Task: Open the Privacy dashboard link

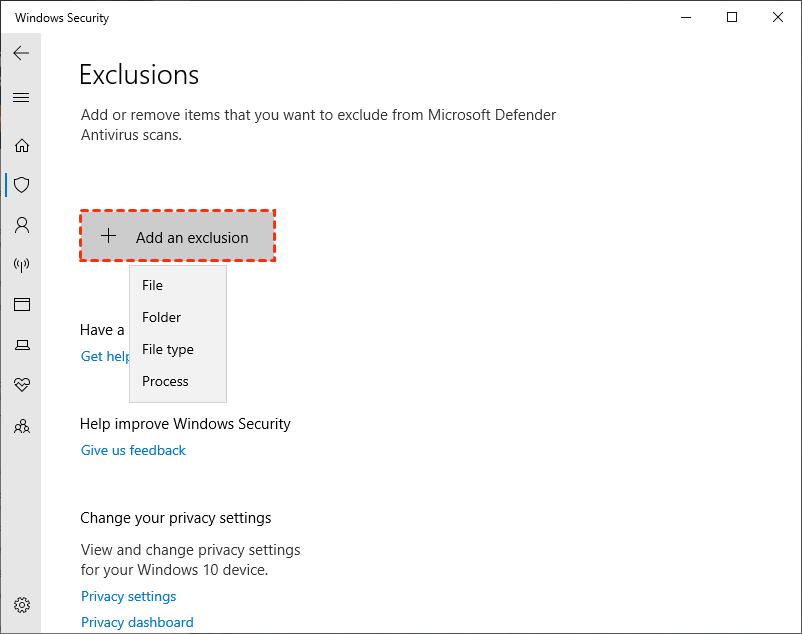Action: pos(137,622)
